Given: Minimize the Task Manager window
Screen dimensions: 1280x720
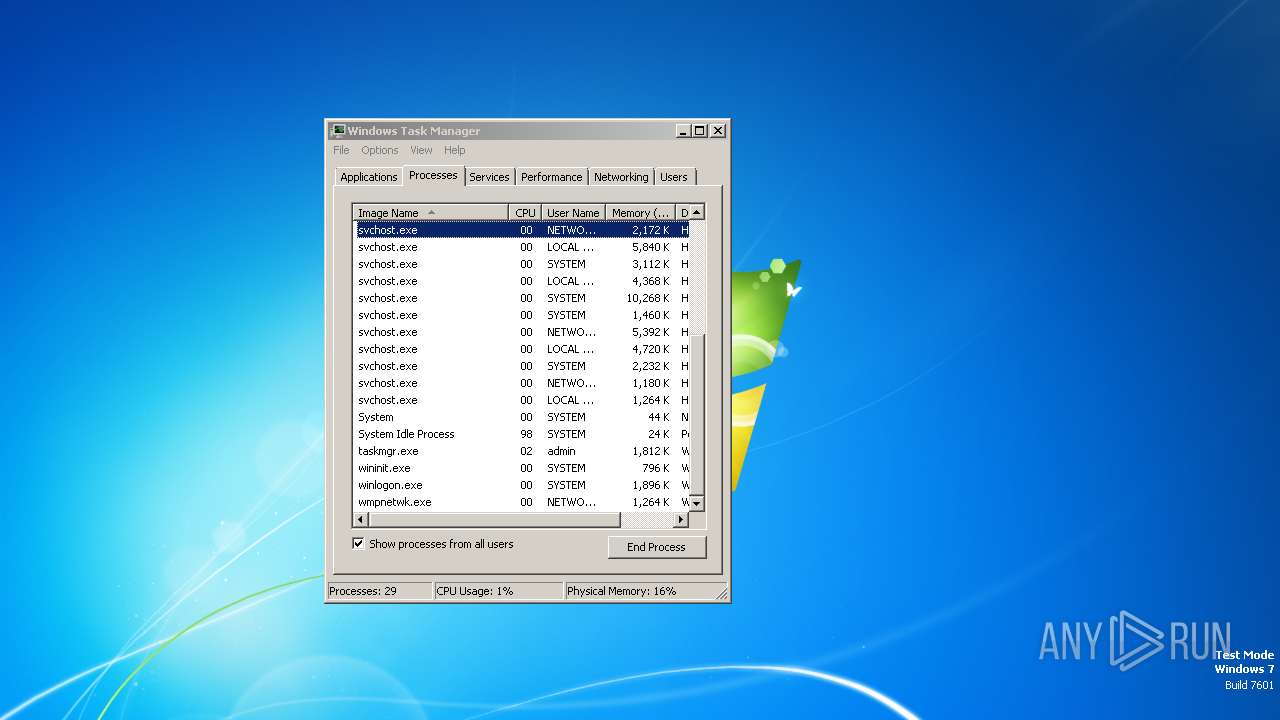Looking at the screenshot, I should 683,131.
